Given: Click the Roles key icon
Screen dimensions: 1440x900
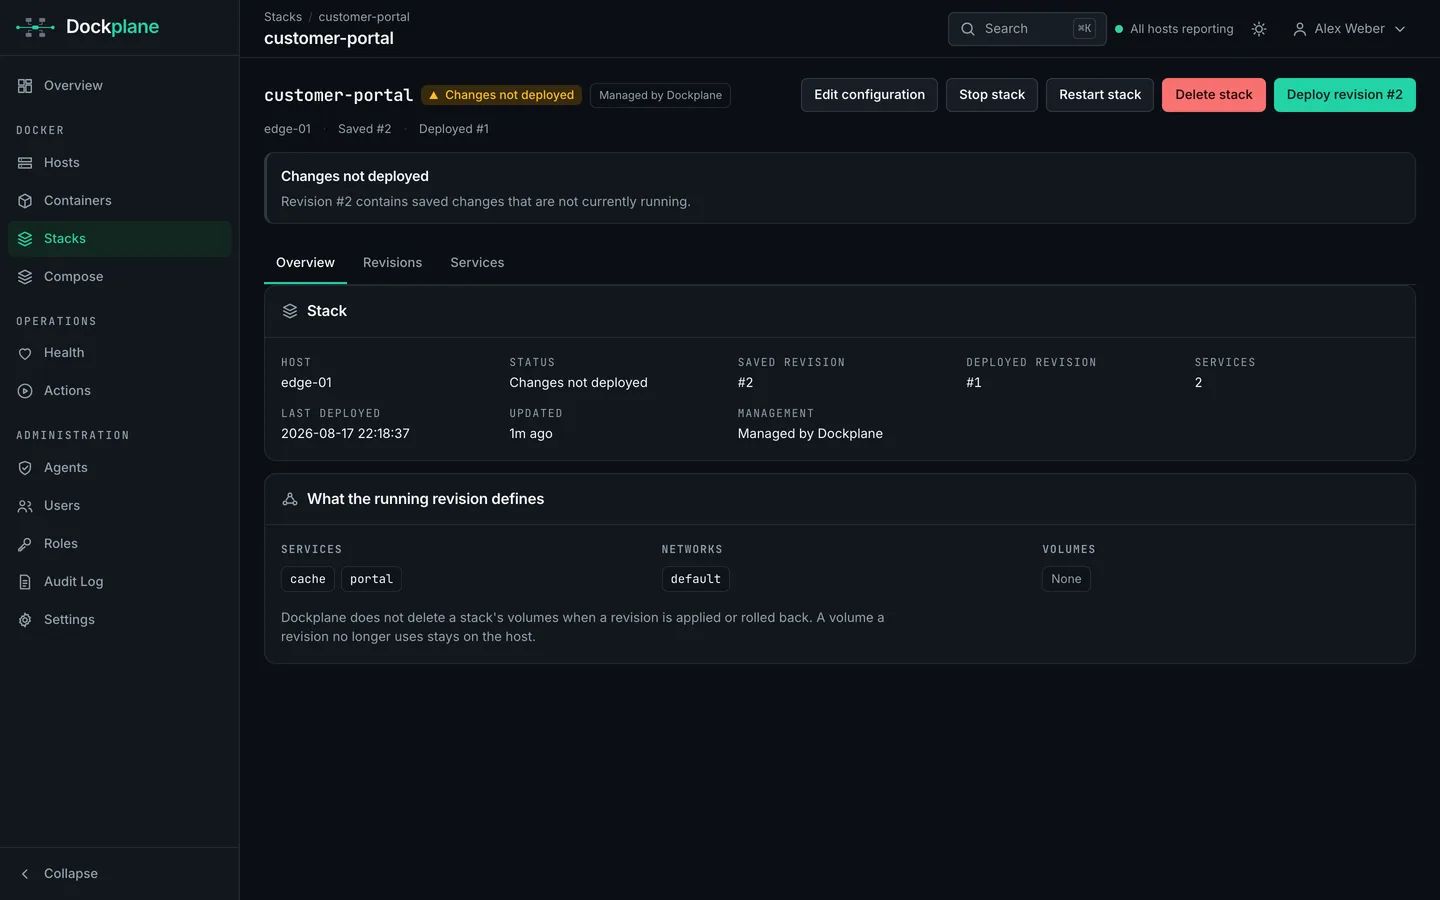Looking at the screenshot, I should pos(25,544).
